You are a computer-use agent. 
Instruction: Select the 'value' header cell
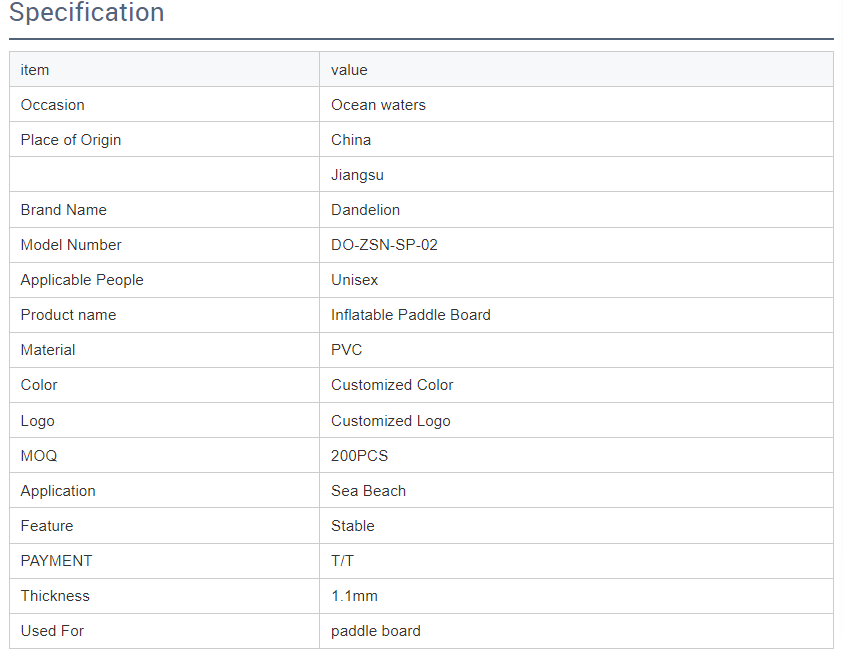[349, 70]
